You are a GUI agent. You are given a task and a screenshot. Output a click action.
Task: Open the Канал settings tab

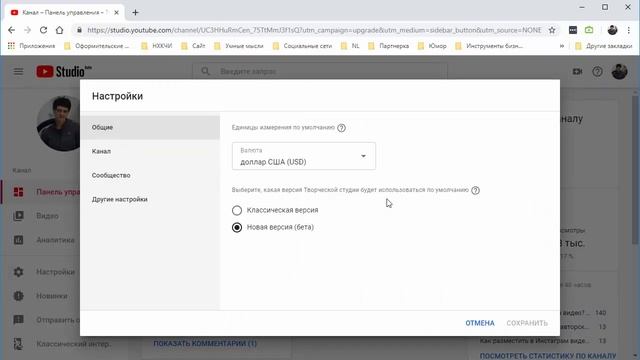[150, 151]
